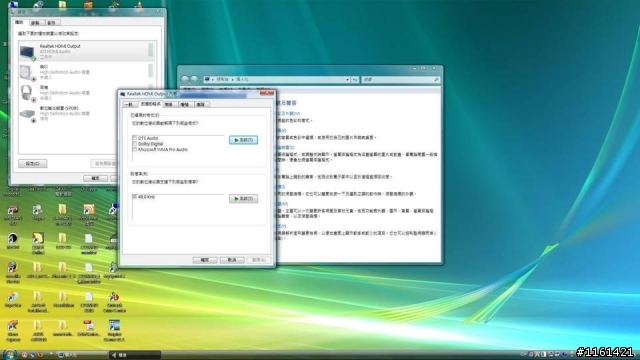Open the Windows Start orb

[x=9, y=354]
